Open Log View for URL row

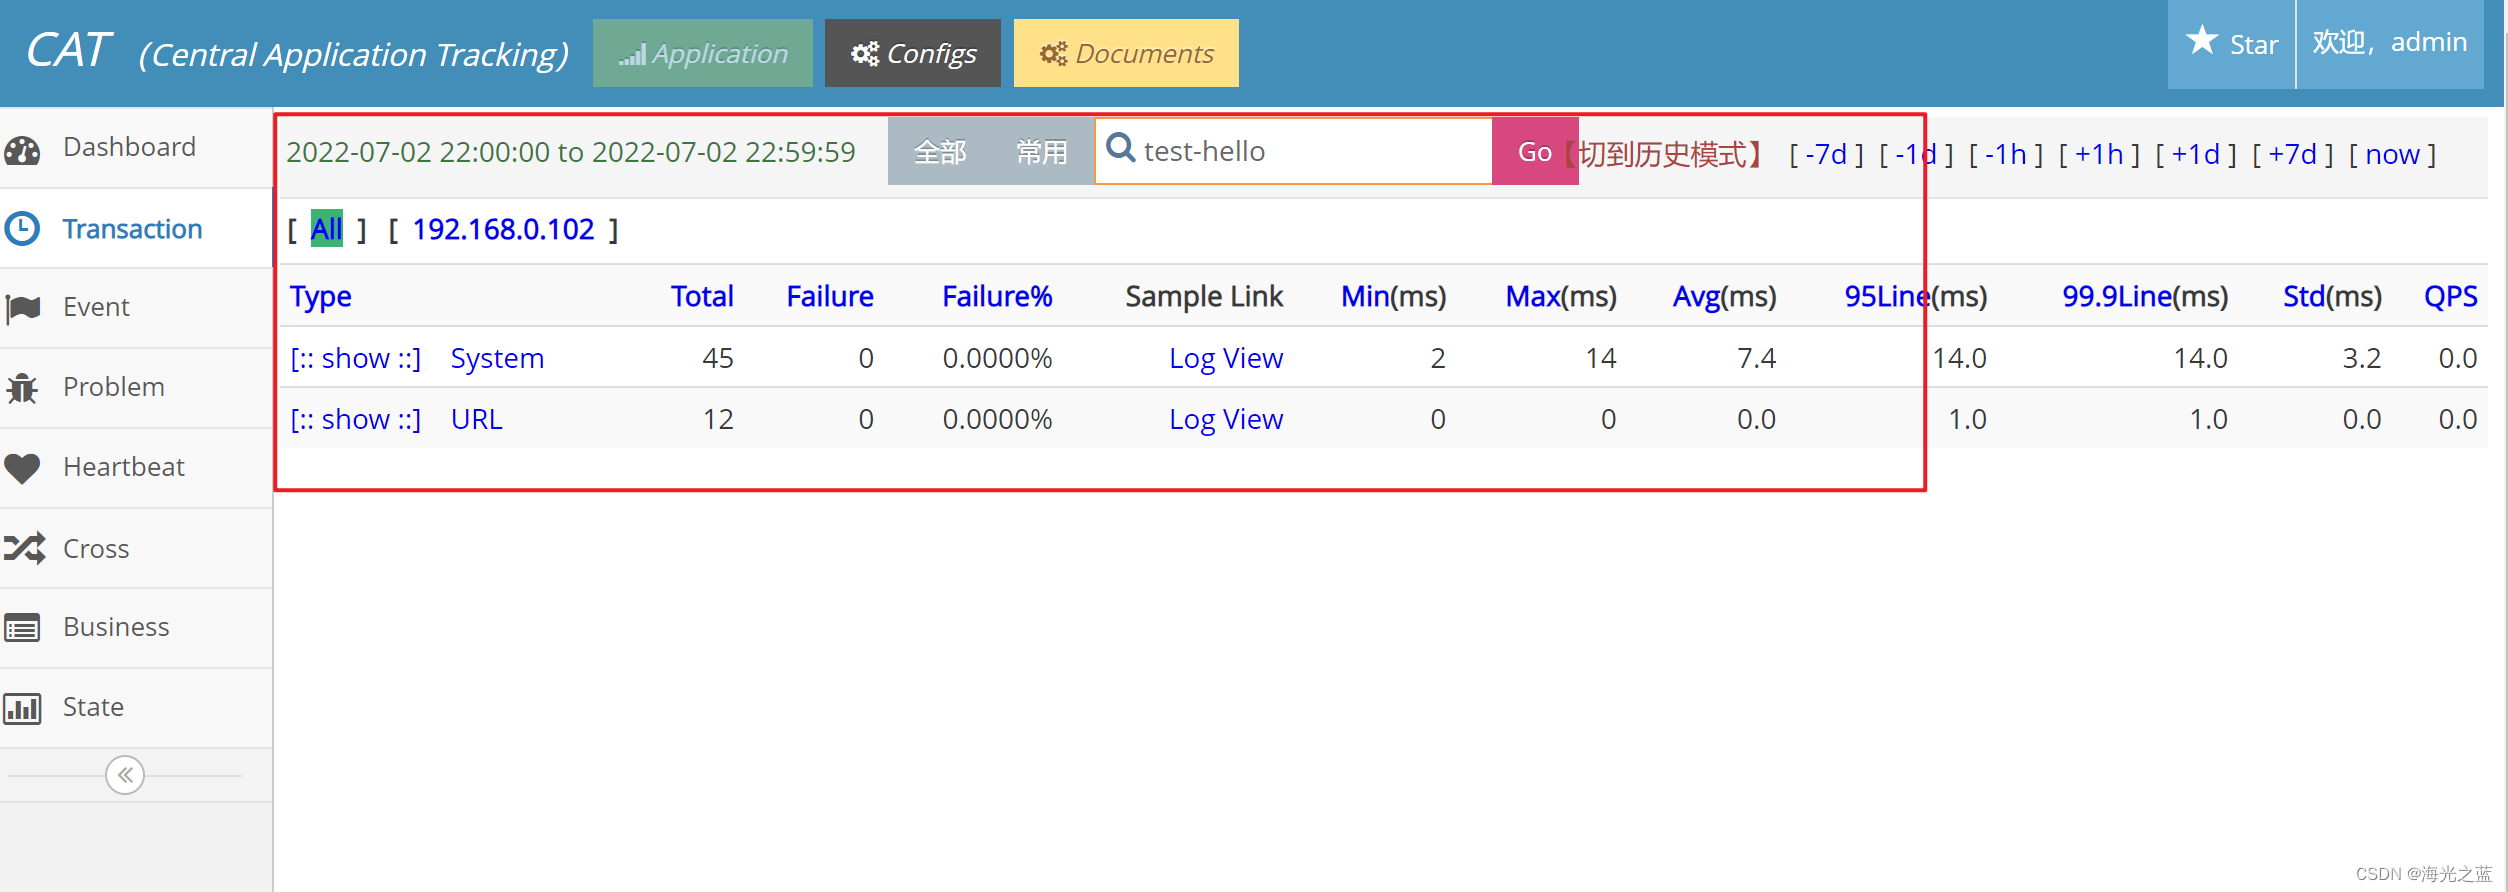point(1226,419)
